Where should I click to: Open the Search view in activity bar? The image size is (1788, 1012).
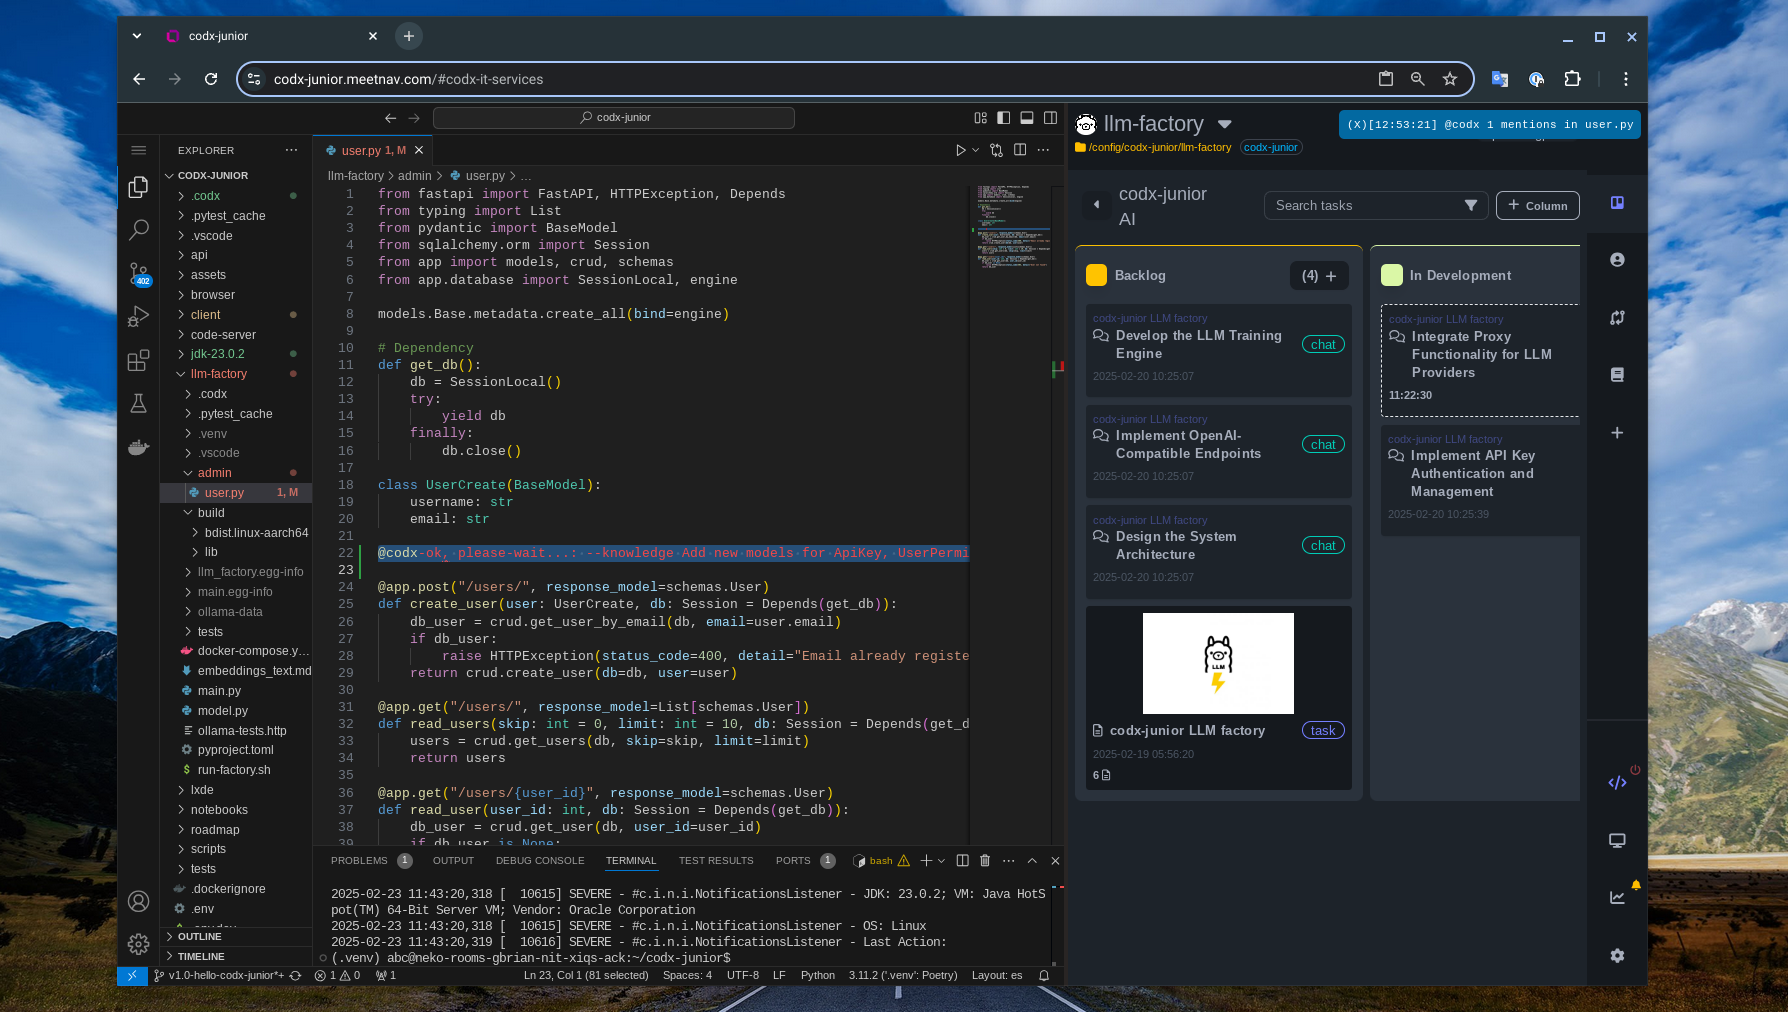(139, 229)
